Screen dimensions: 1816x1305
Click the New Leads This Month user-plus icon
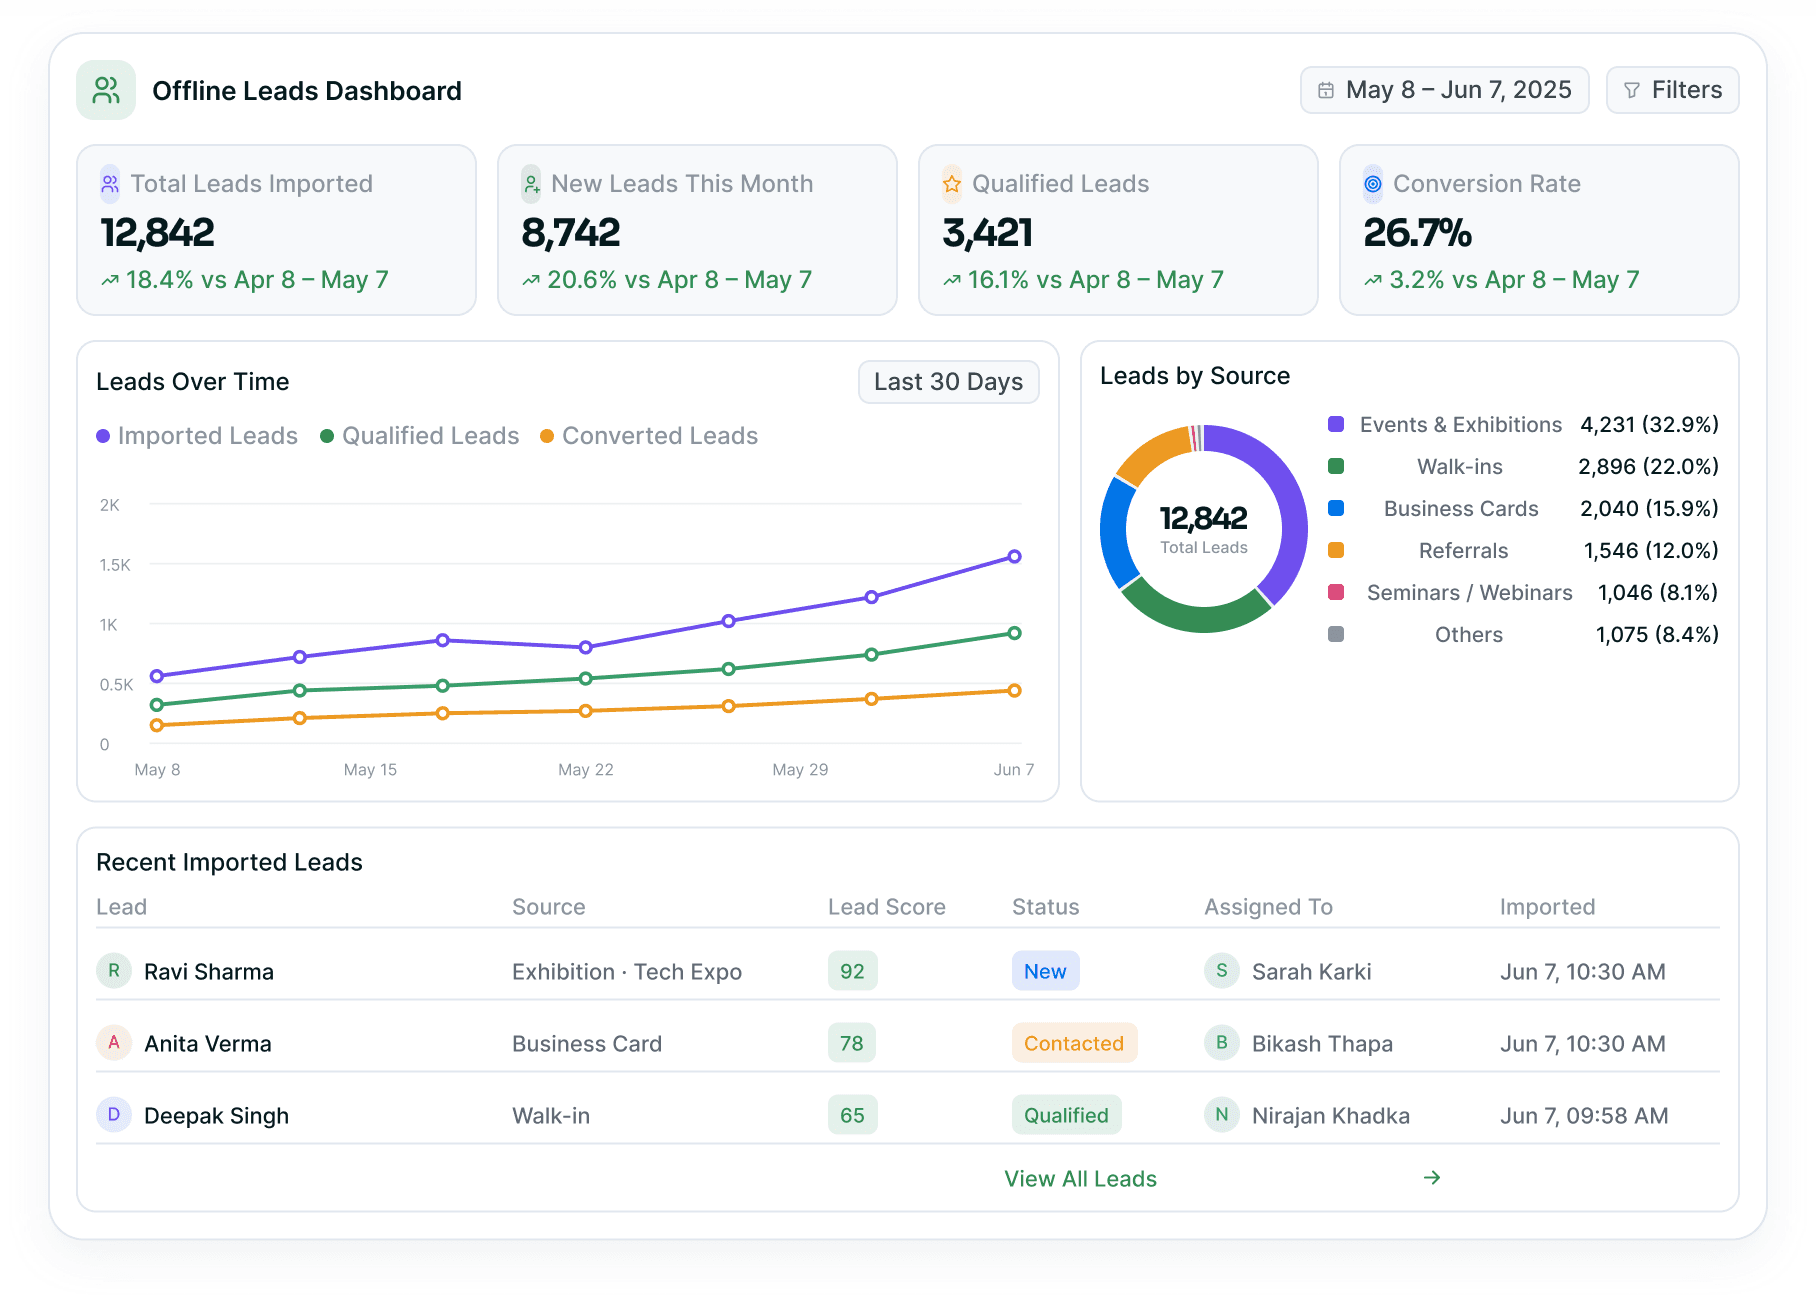[x=531, y=184]
